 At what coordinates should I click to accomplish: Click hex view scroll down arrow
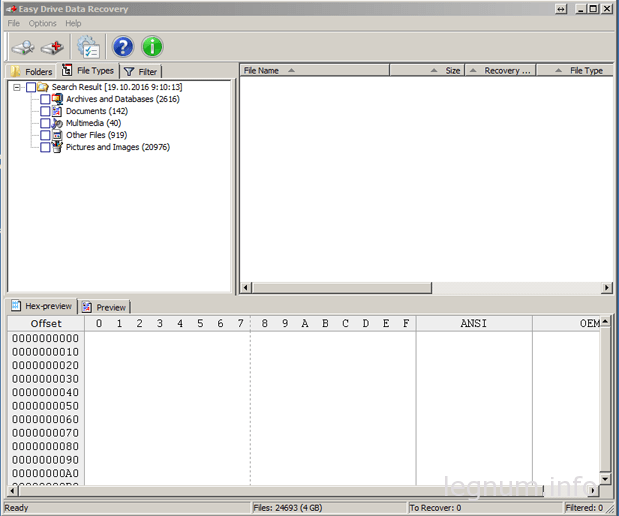pos(605,479)
